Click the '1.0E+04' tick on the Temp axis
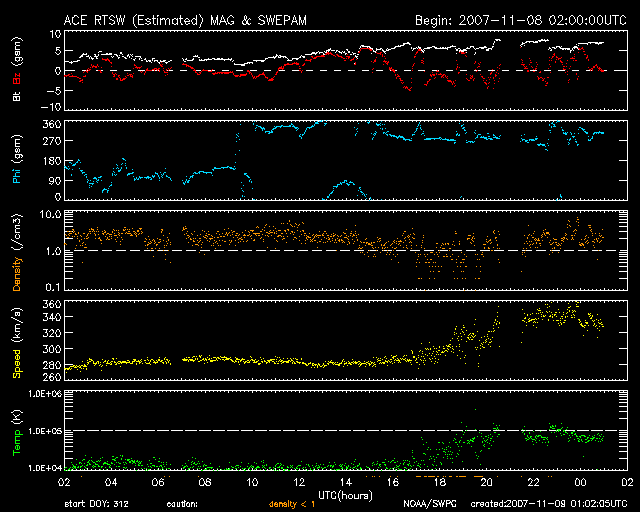 45,468
